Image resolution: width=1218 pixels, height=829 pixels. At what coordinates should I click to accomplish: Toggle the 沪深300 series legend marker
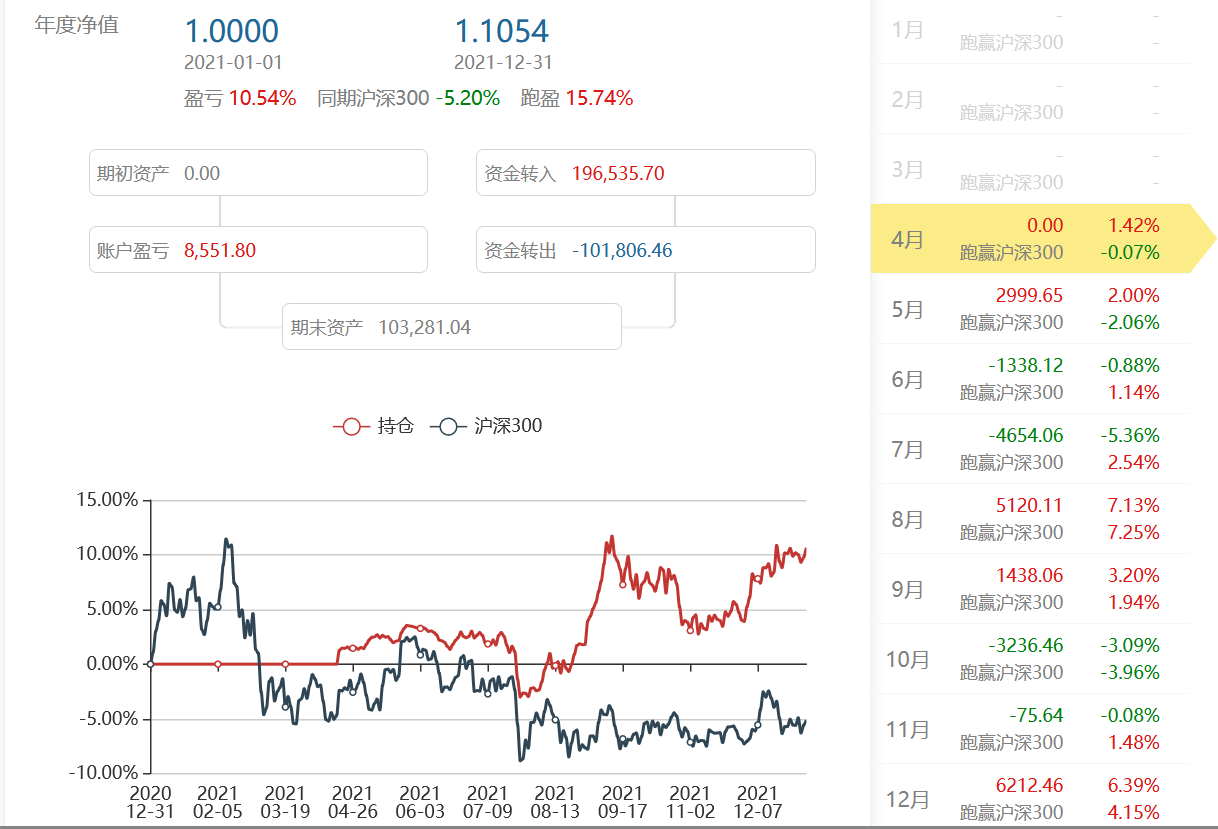[447, 426]
